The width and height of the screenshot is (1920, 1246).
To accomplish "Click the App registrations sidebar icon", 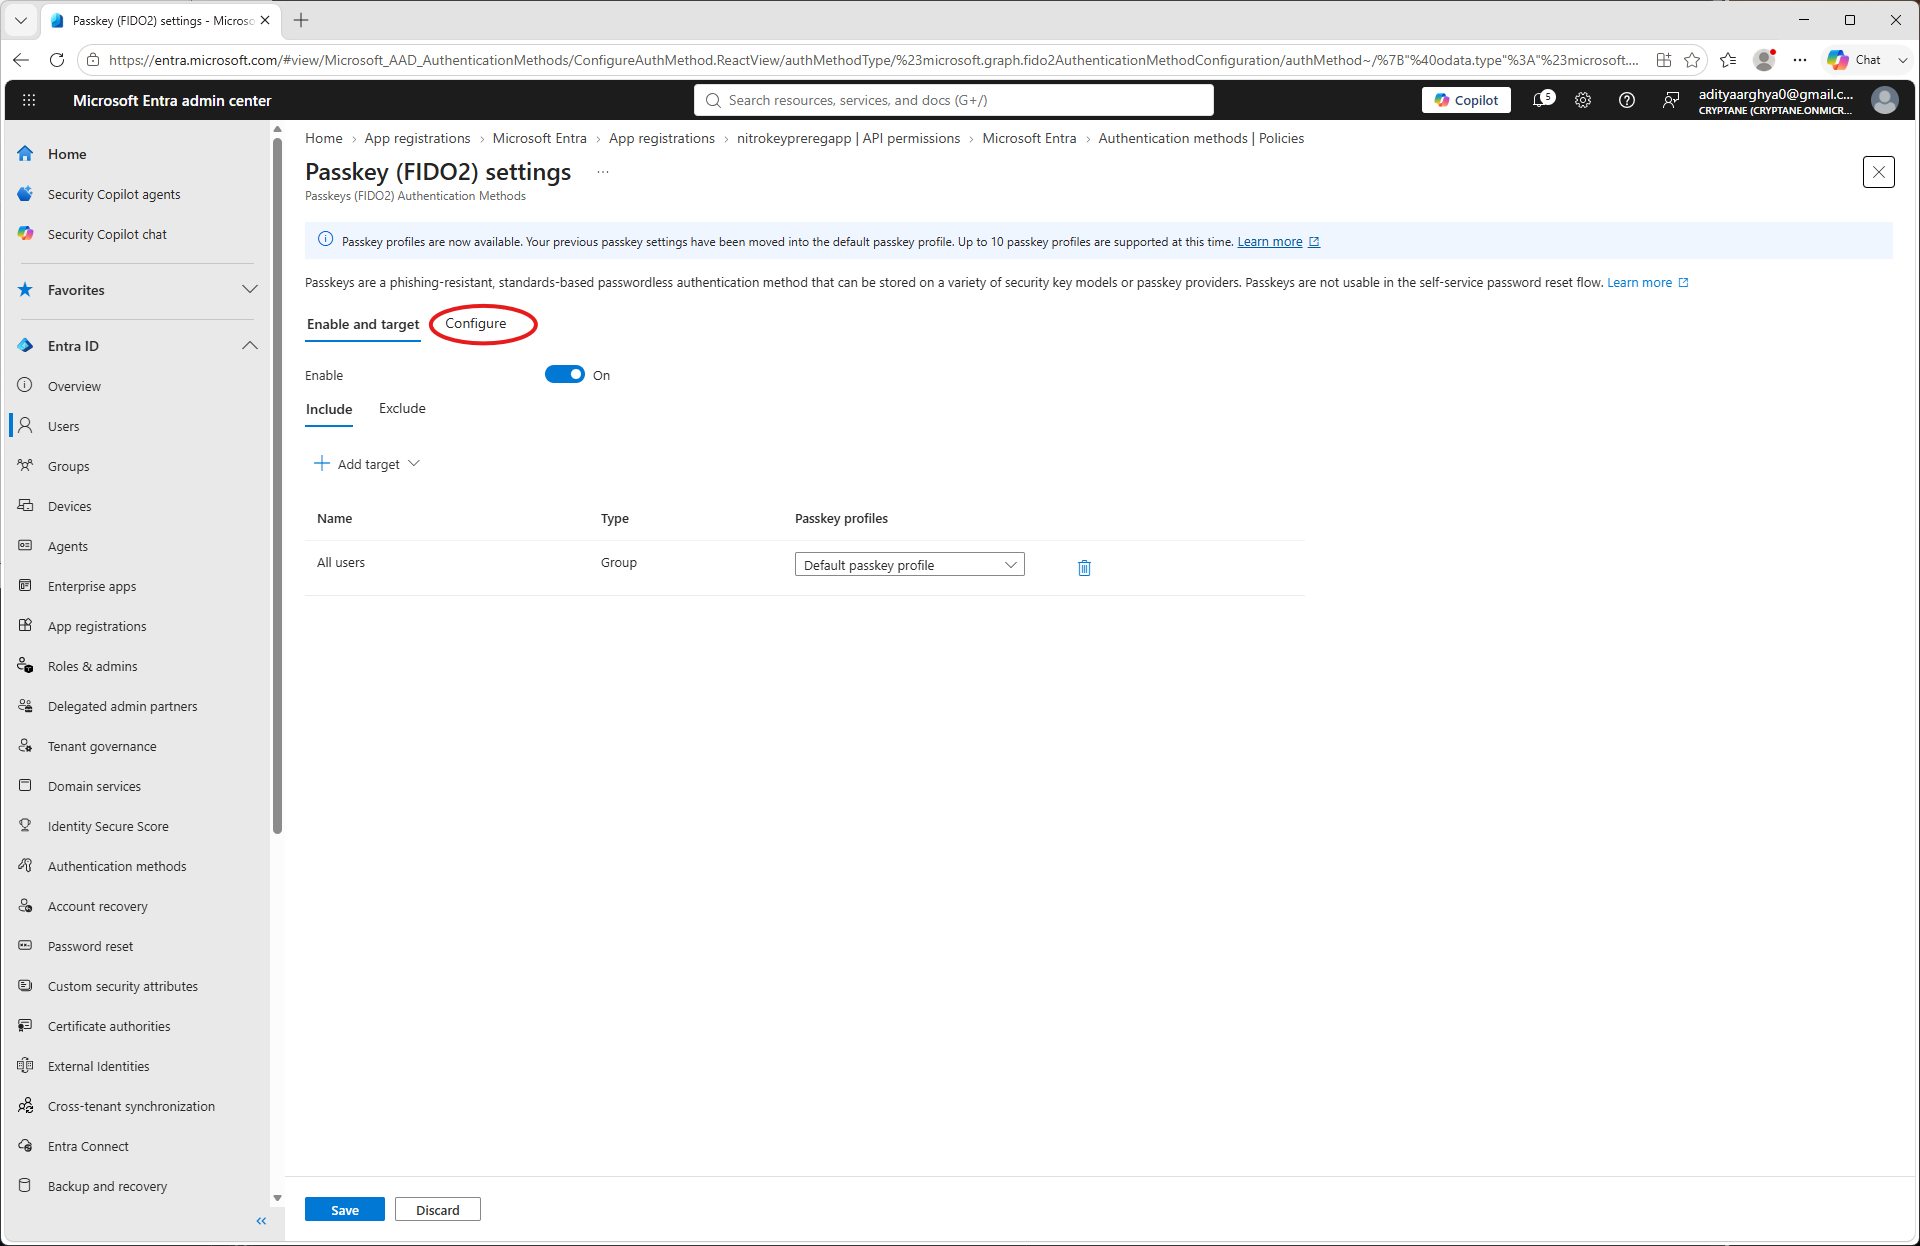I will [25, 626].
